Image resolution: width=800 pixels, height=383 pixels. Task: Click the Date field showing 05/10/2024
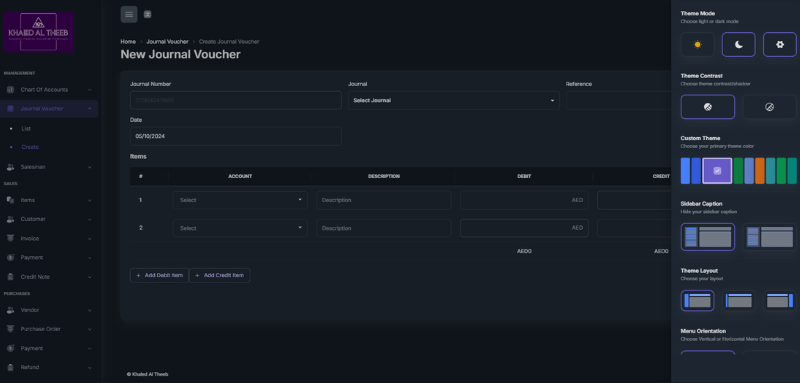coord(236,136)
